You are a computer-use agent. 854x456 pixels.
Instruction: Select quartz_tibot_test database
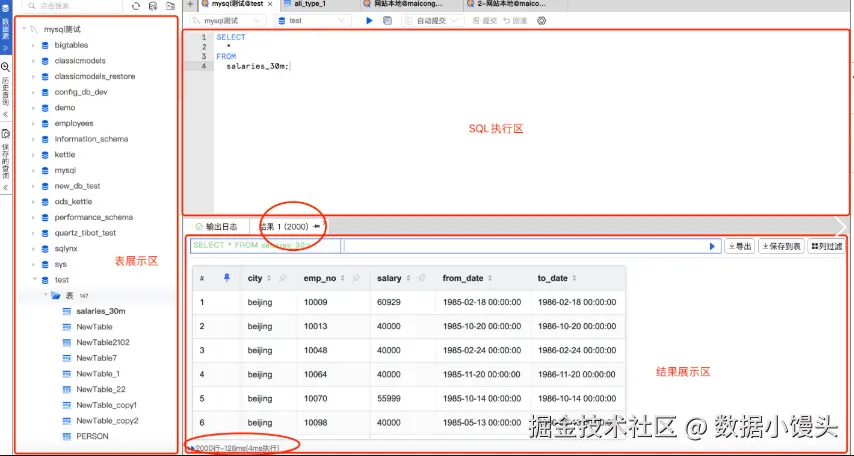86,233
